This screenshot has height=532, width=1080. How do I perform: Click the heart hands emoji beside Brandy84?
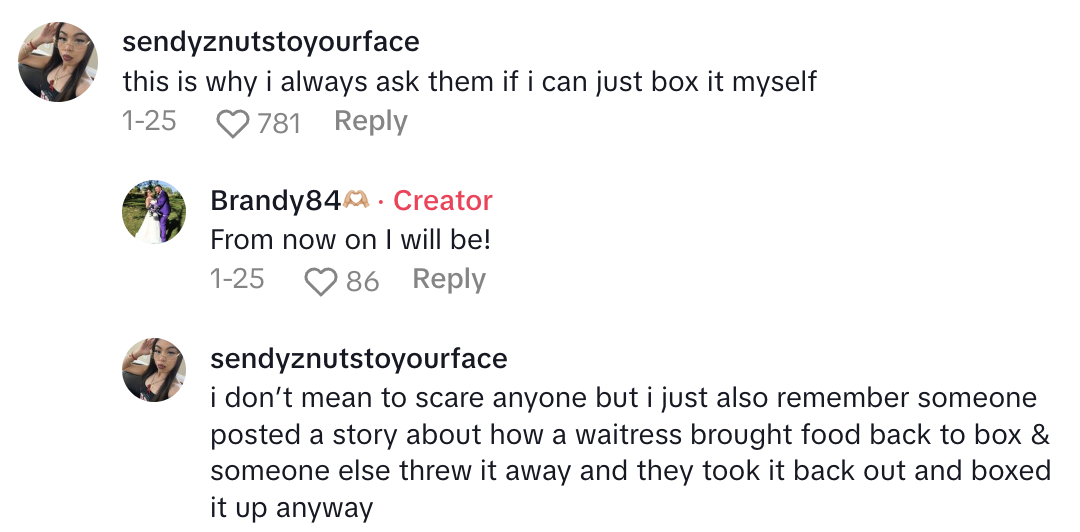point(357,201)
